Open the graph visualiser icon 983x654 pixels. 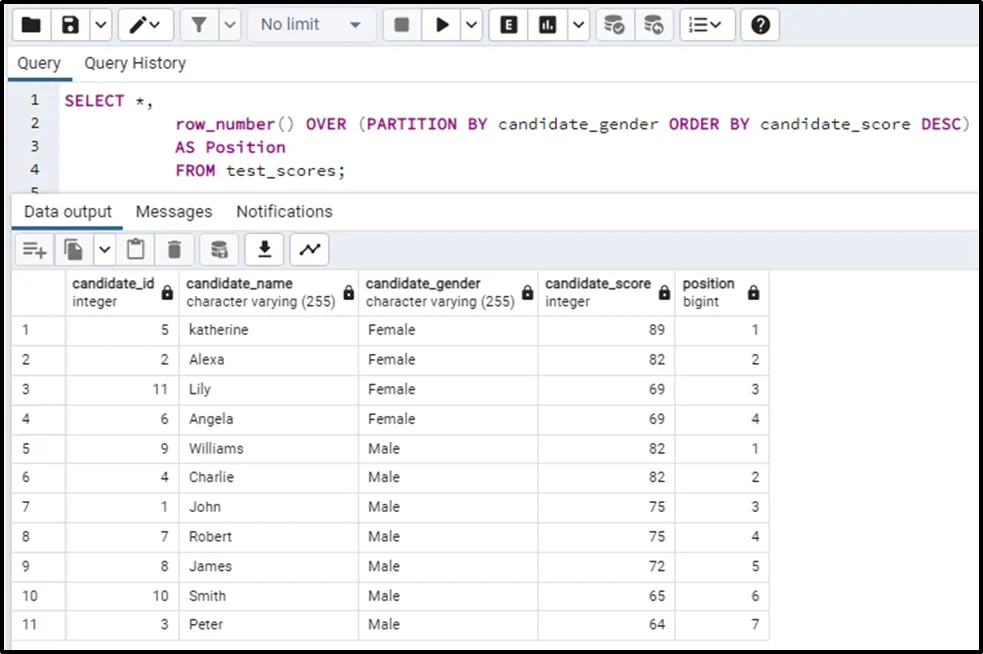(x=310, y=249)
